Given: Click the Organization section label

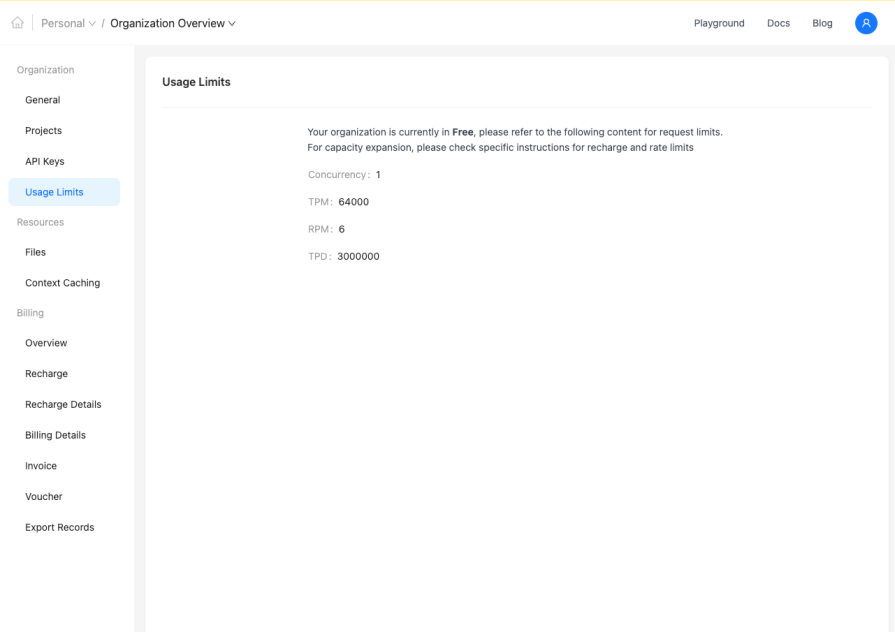Looking at the screenshot, I should click(45, 70).
